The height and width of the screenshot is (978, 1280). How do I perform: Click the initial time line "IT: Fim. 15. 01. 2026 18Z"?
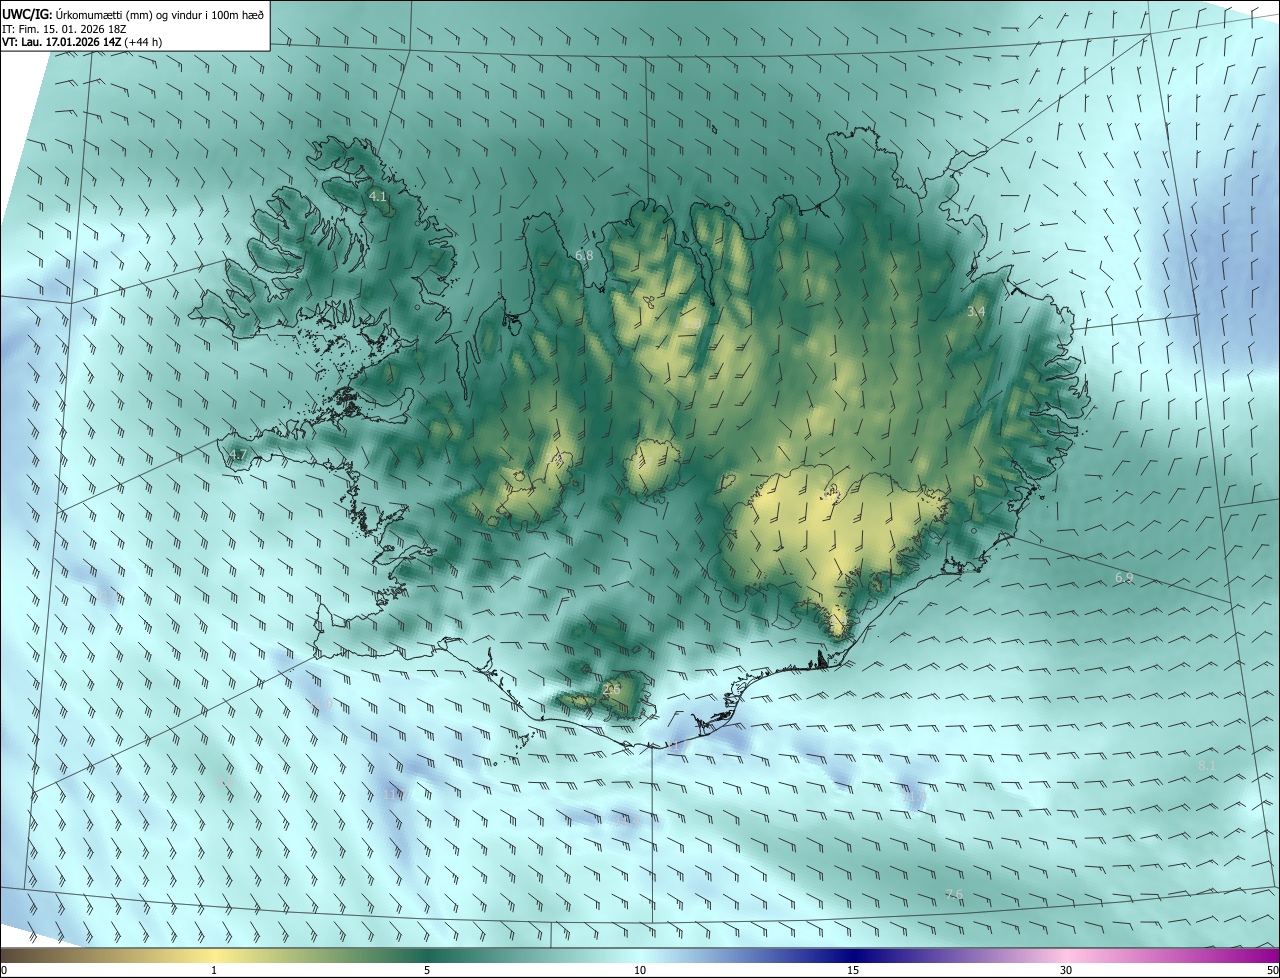pyautogui.click(x=64, y=28)
